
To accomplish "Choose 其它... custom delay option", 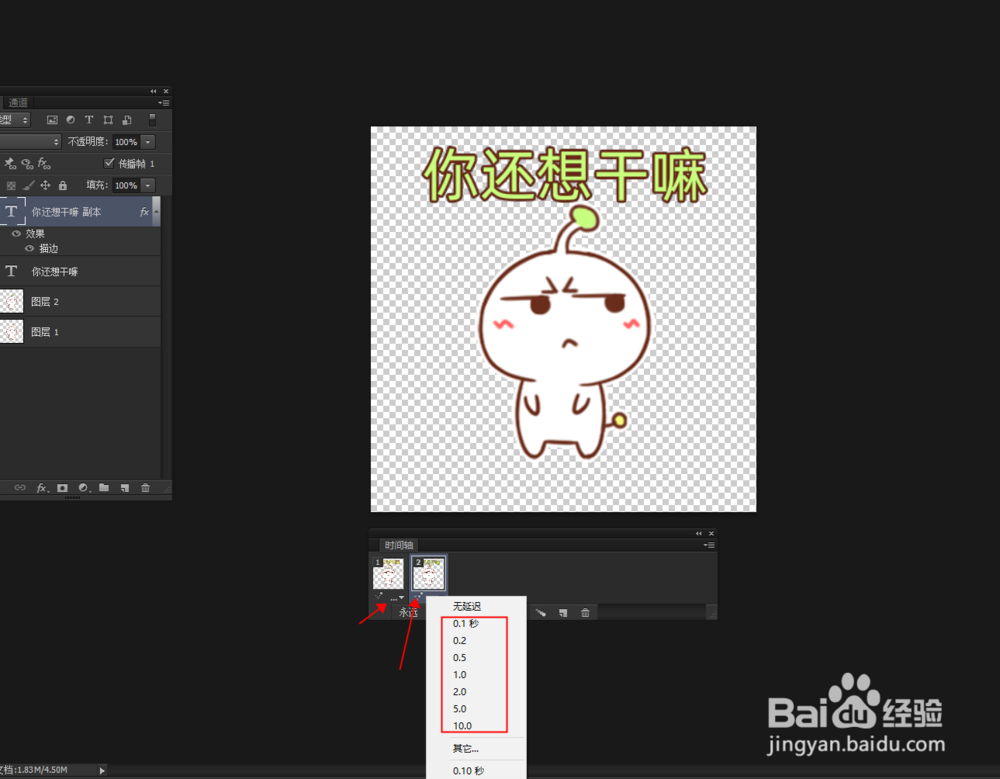I will click(x=476, y=749).
